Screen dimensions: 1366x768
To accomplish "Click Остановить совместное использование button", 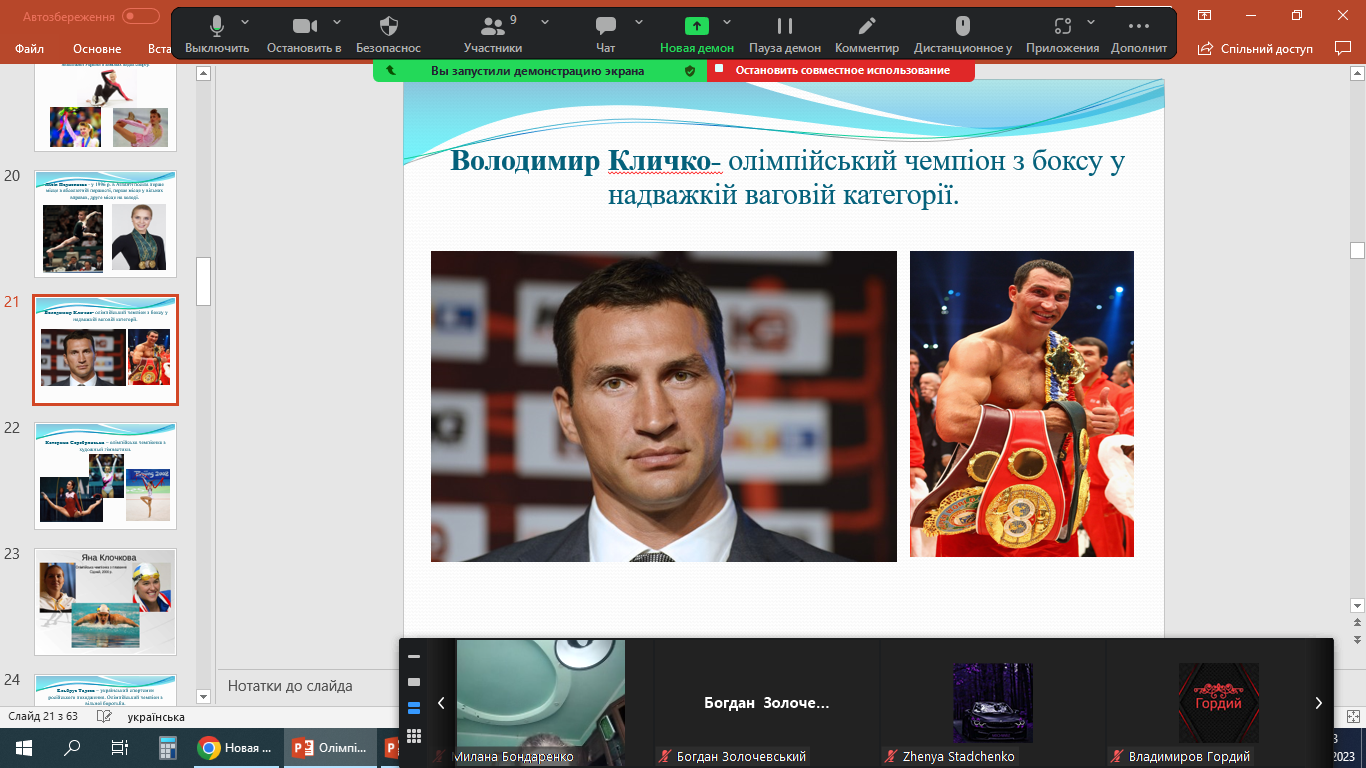I will (x=841, y=71).
